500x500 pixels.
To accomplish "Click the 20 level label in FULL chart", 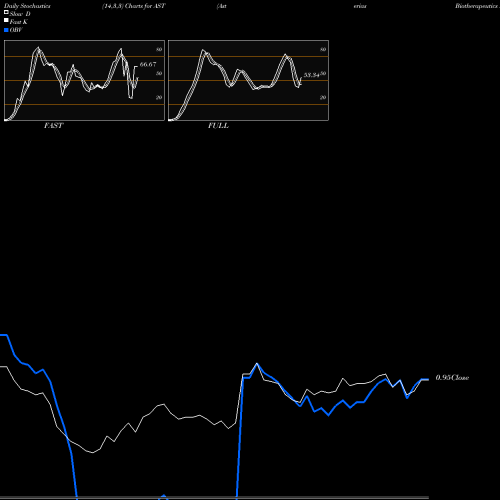I will point(323,97).
